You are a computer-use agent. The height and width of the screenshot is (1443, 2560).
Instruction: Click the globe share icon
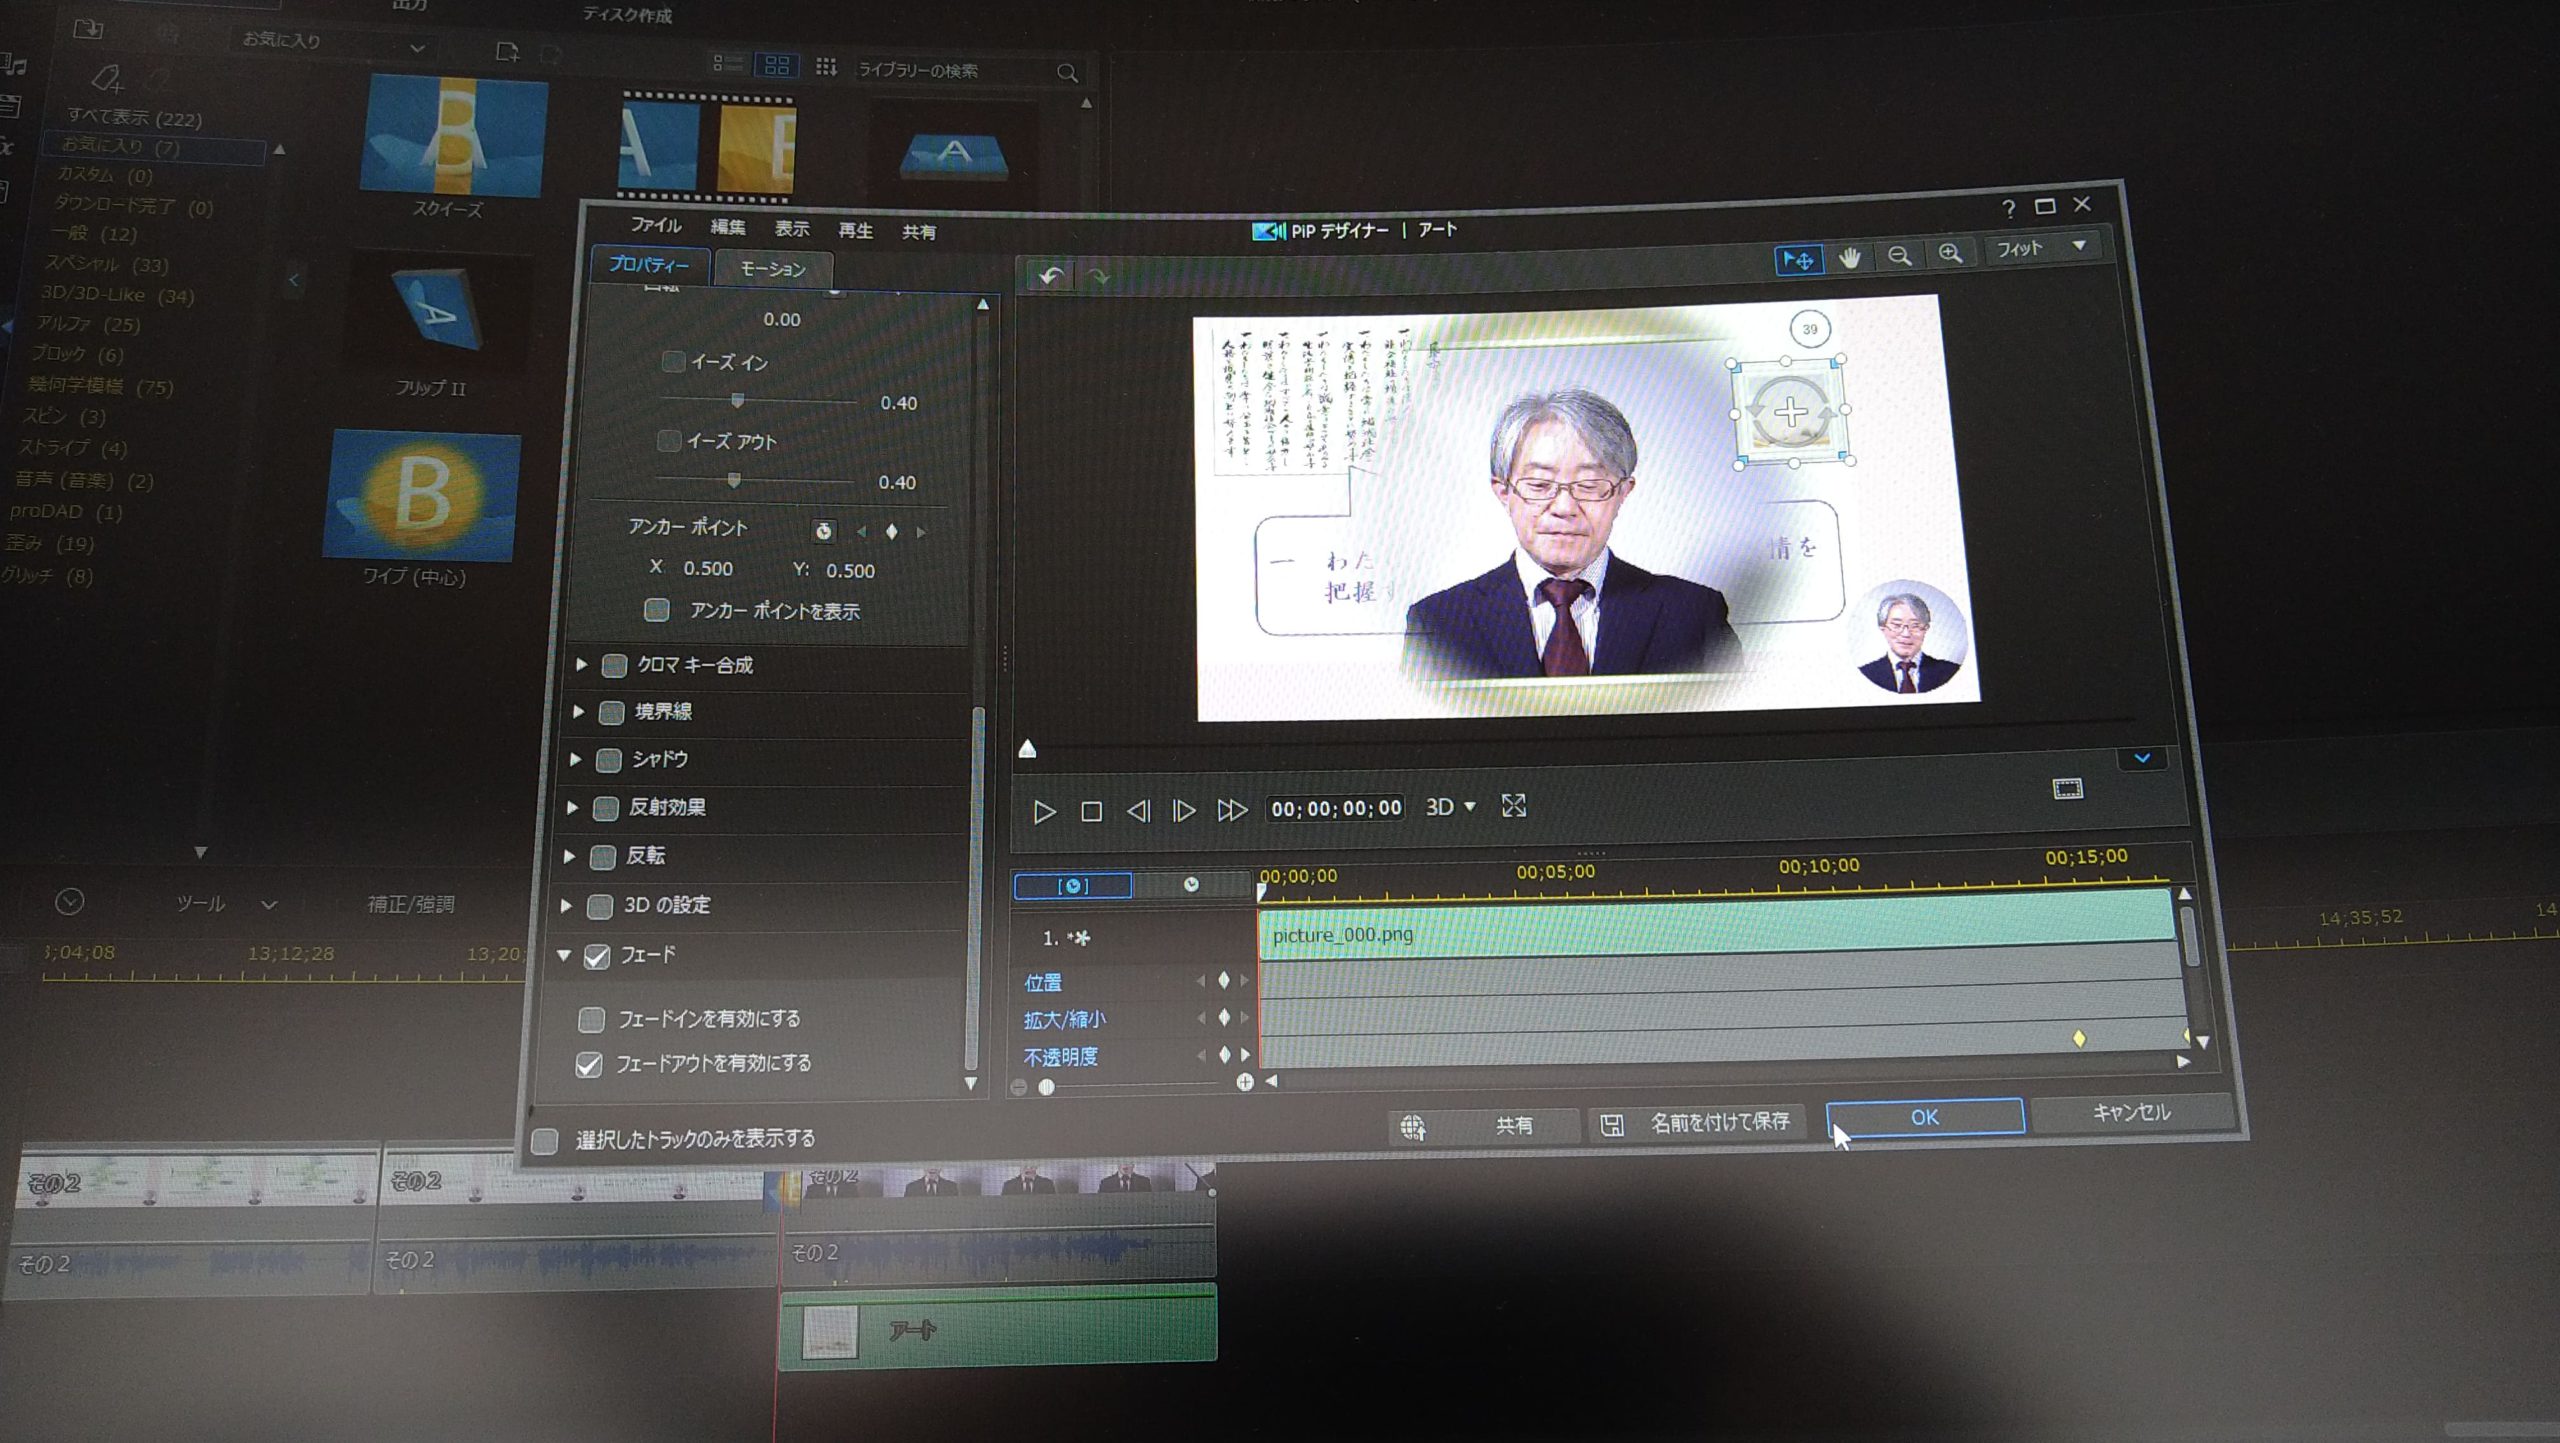point(1412,1128)
